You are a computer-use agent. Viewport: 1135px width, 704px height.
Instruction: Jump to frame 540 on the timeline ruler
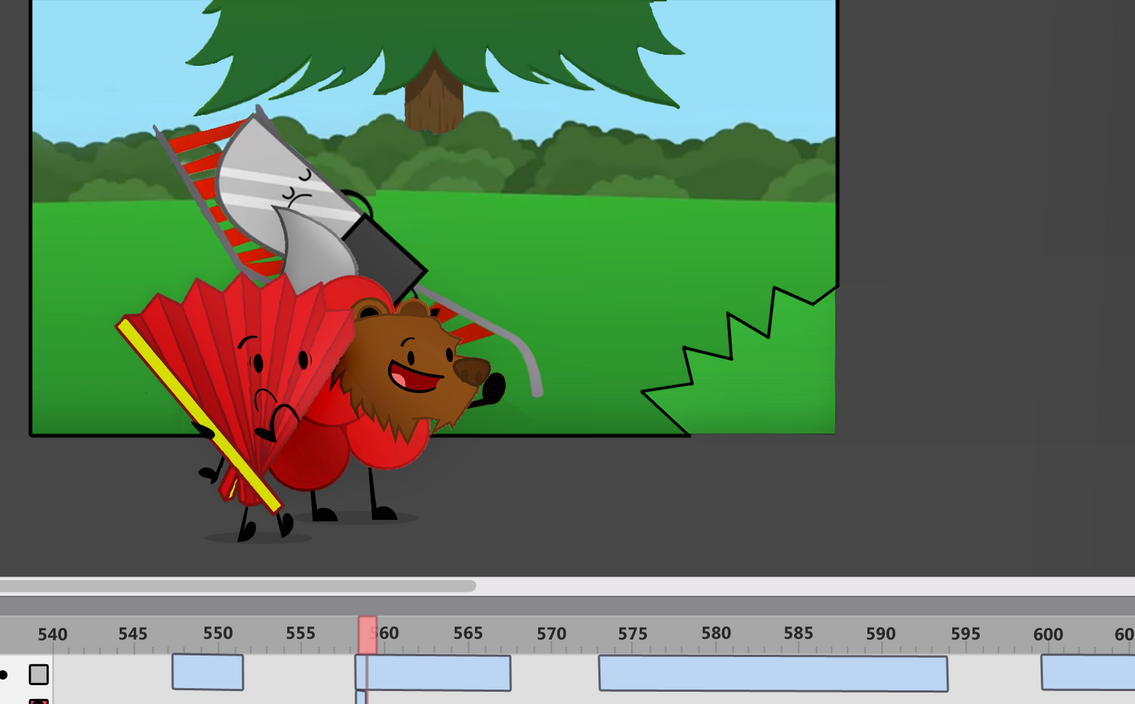(52, 635)
